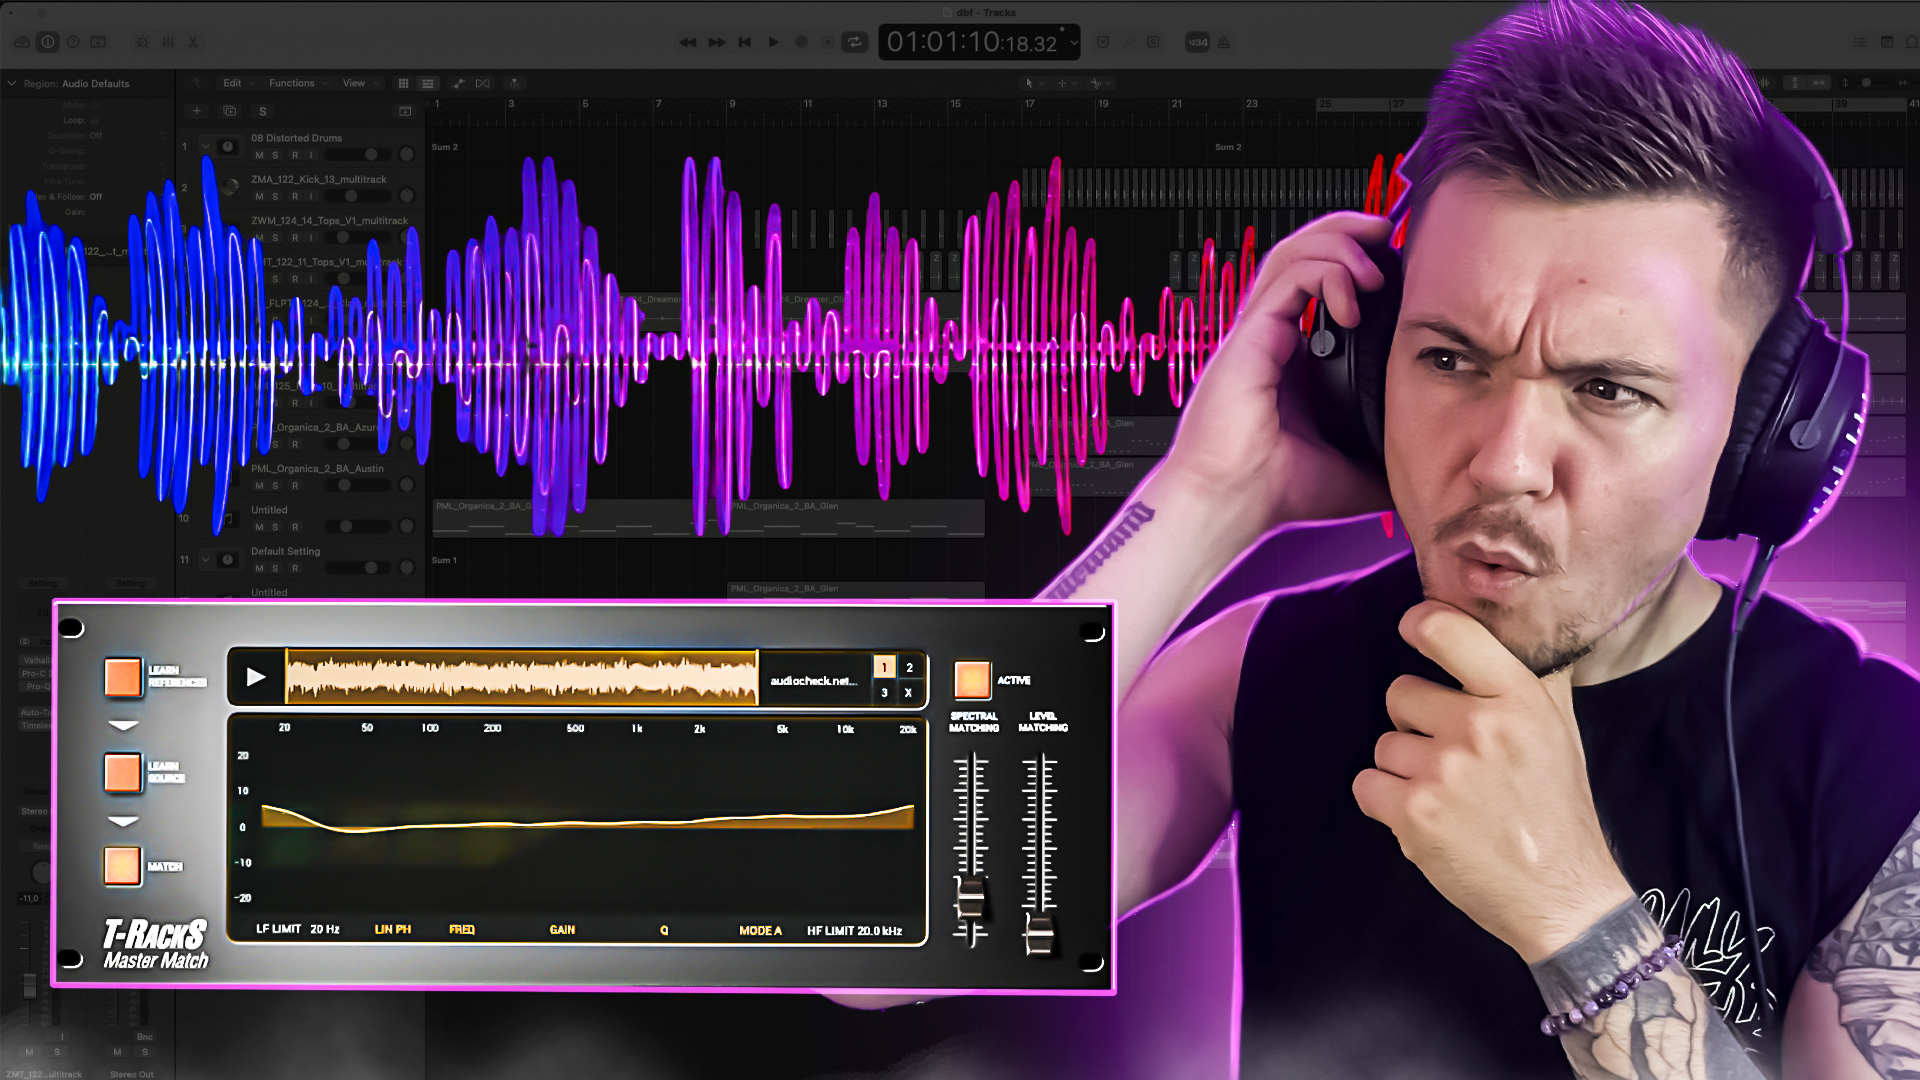1920x1080 pixels.
Task: Click the MODE A label
Action: pos(760,930)
